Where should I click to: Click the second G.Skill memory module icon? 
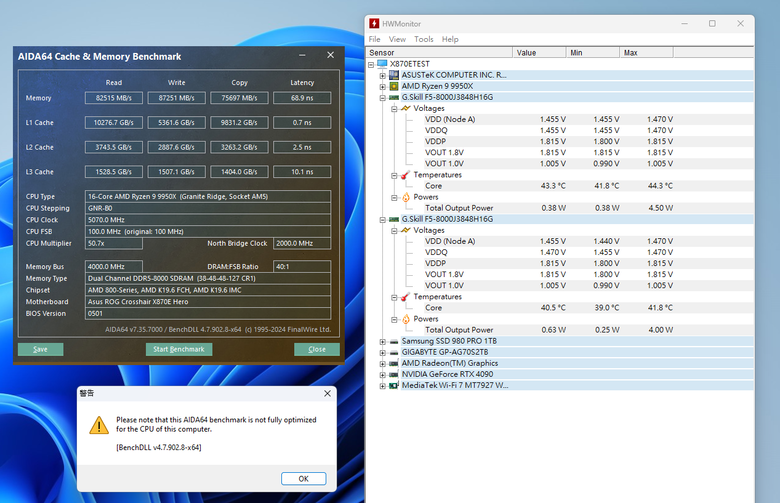(x=394, y=219)
